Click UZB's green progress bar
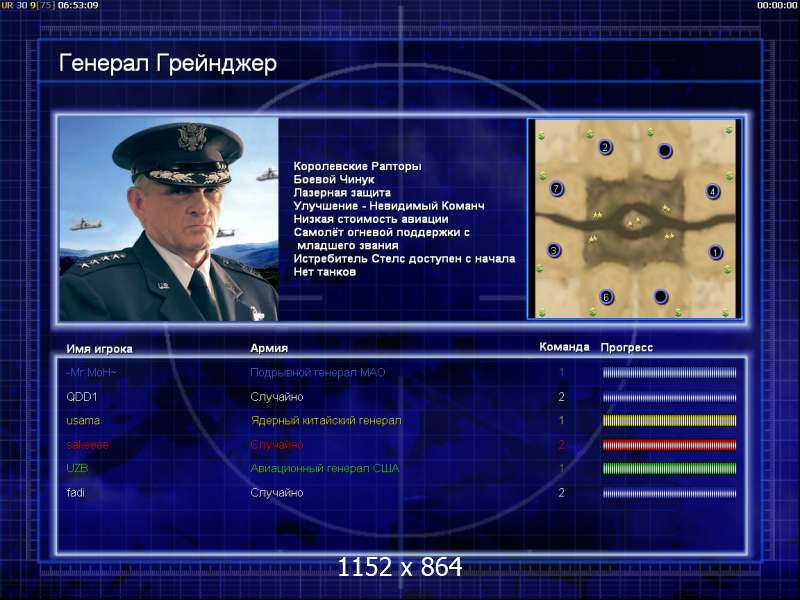This screenshot has height=600, width=800. pos(669,468)
